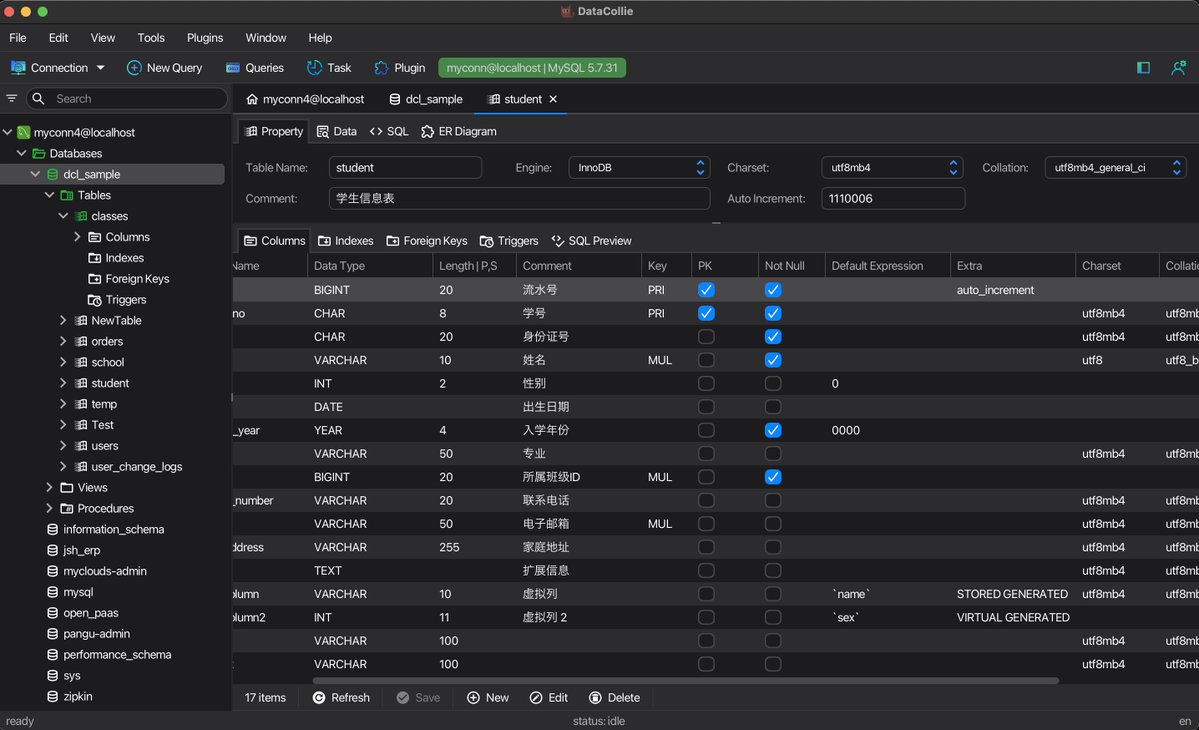Collapse the Databases tree node

[x=21, y=154]
